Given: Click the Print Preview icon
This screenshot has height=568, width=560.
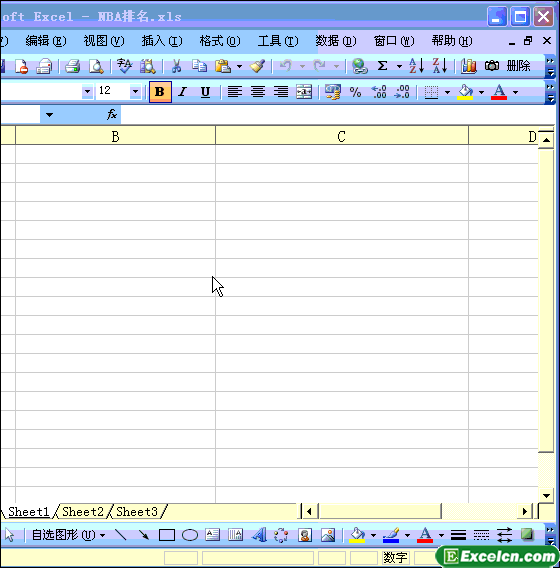Looking at the screenshot, I should (x=96, y=66).
